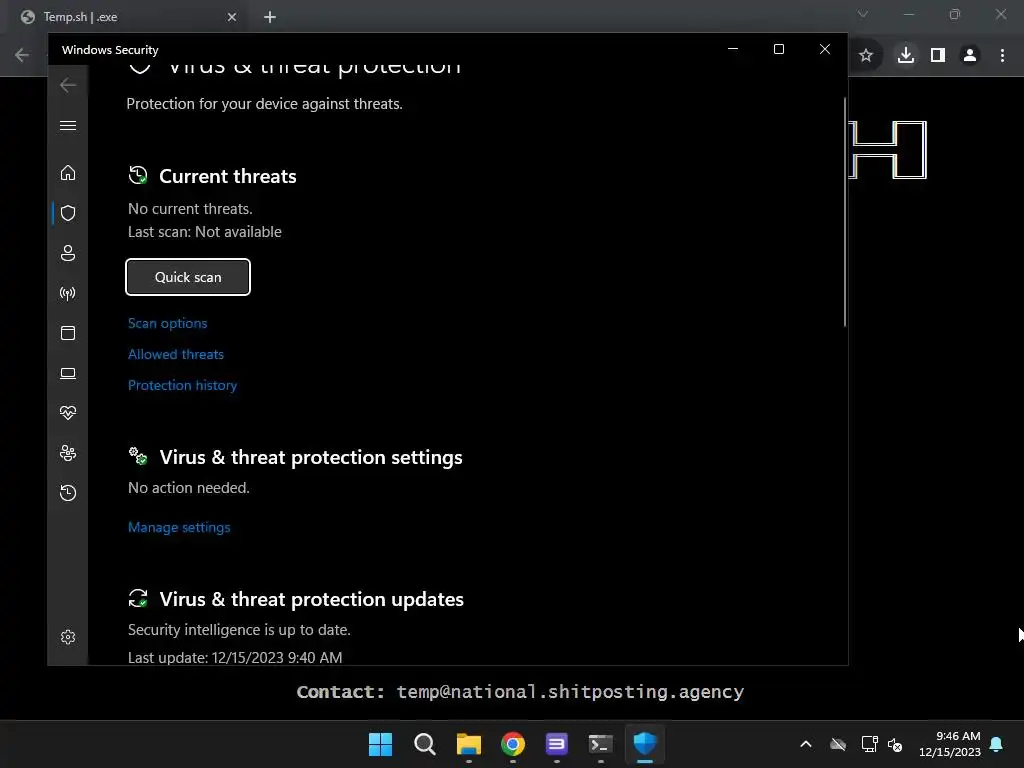The height and width of the screenshot is (768, 1024).
Task: Open a new browser tab
Action: tap(270, 17)
